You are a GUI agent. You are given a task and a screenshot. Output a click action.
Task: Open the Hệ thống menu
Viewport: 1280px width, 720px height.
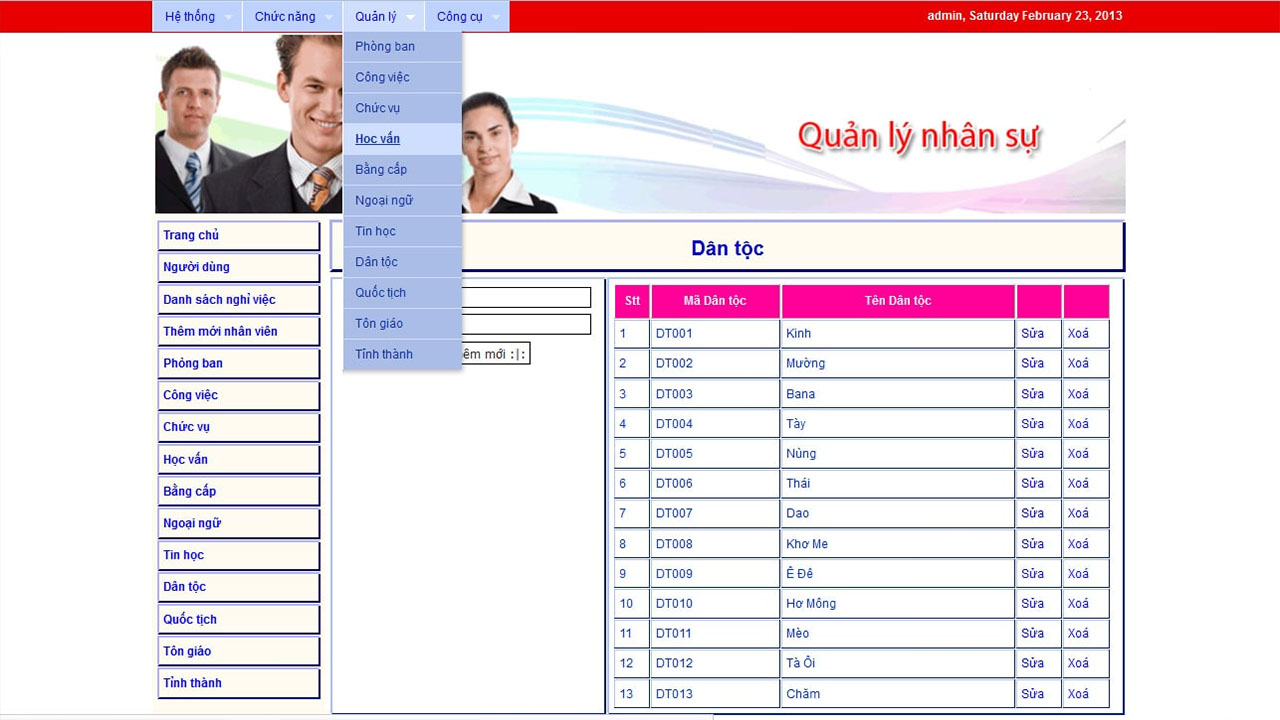tap(190, 16)
